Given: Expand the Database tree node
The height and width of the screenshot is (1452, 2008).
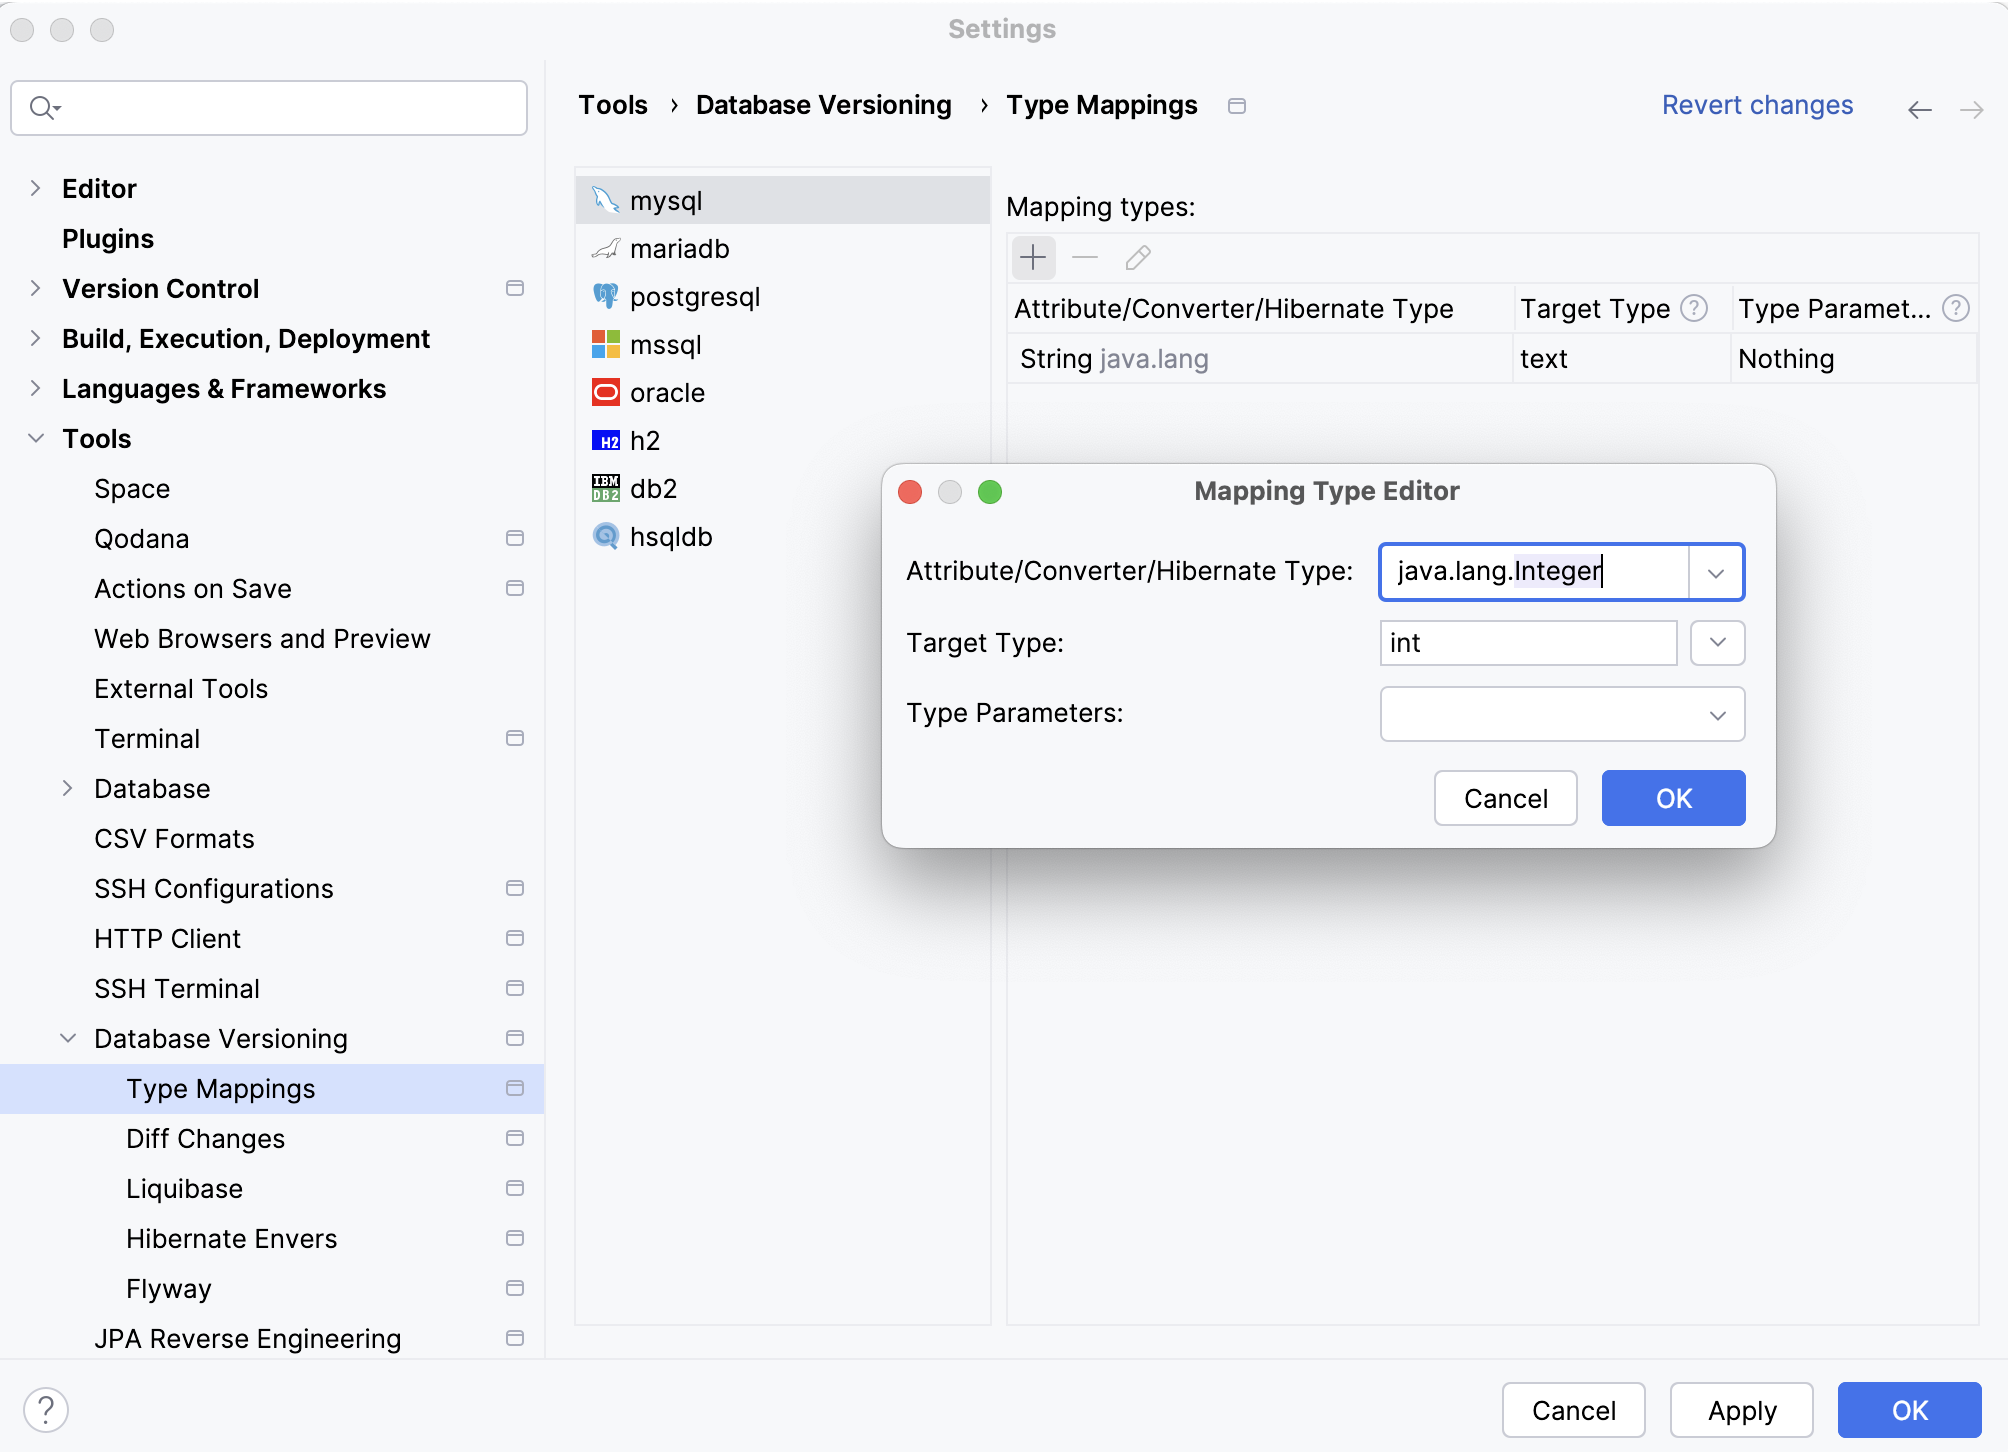Looking at the screenshot, I should (x=68, y=788).
